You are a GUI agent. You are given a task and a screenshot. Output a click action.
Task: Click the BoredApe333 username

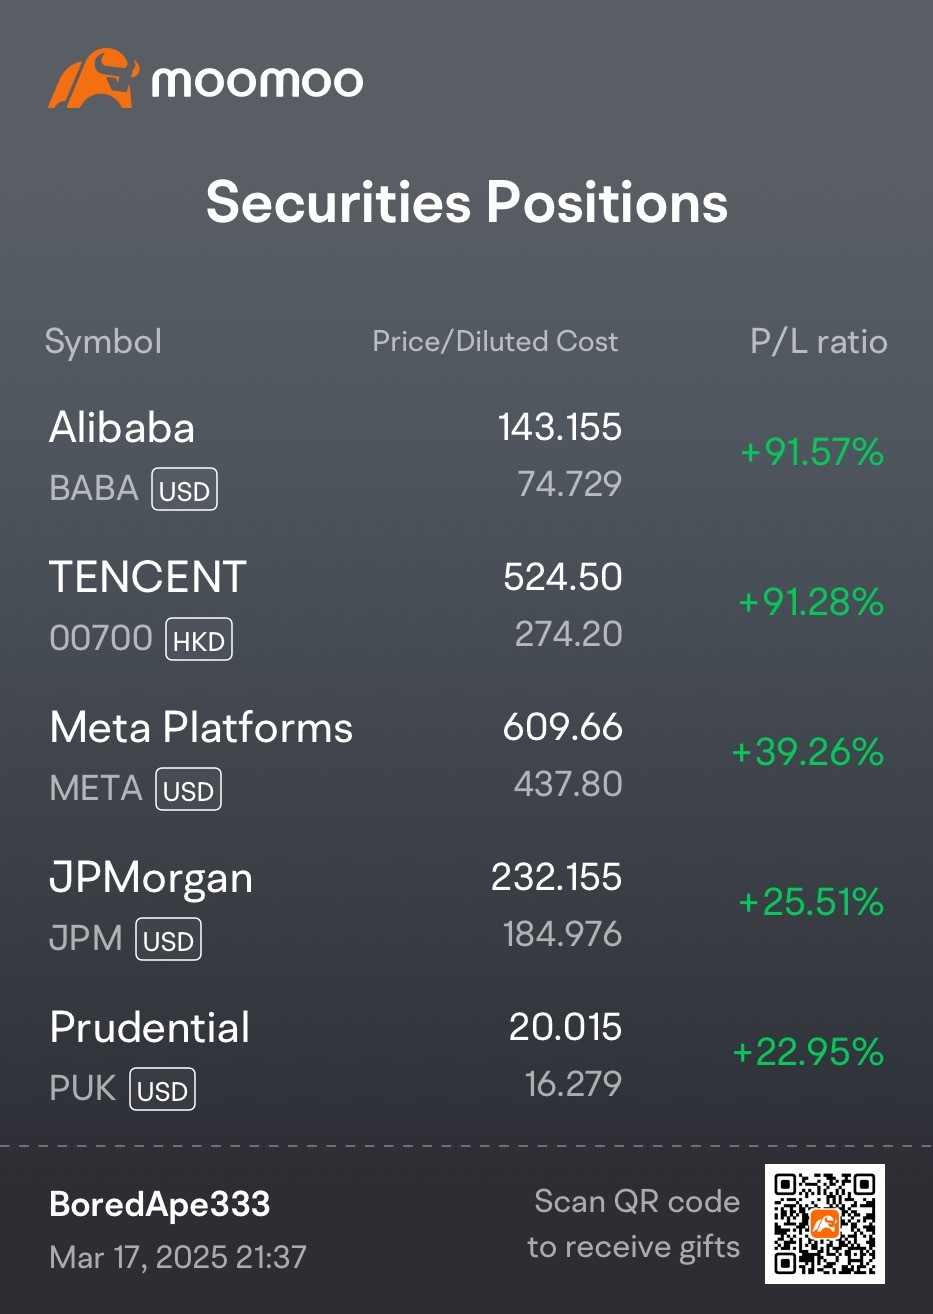[159, 1204]
